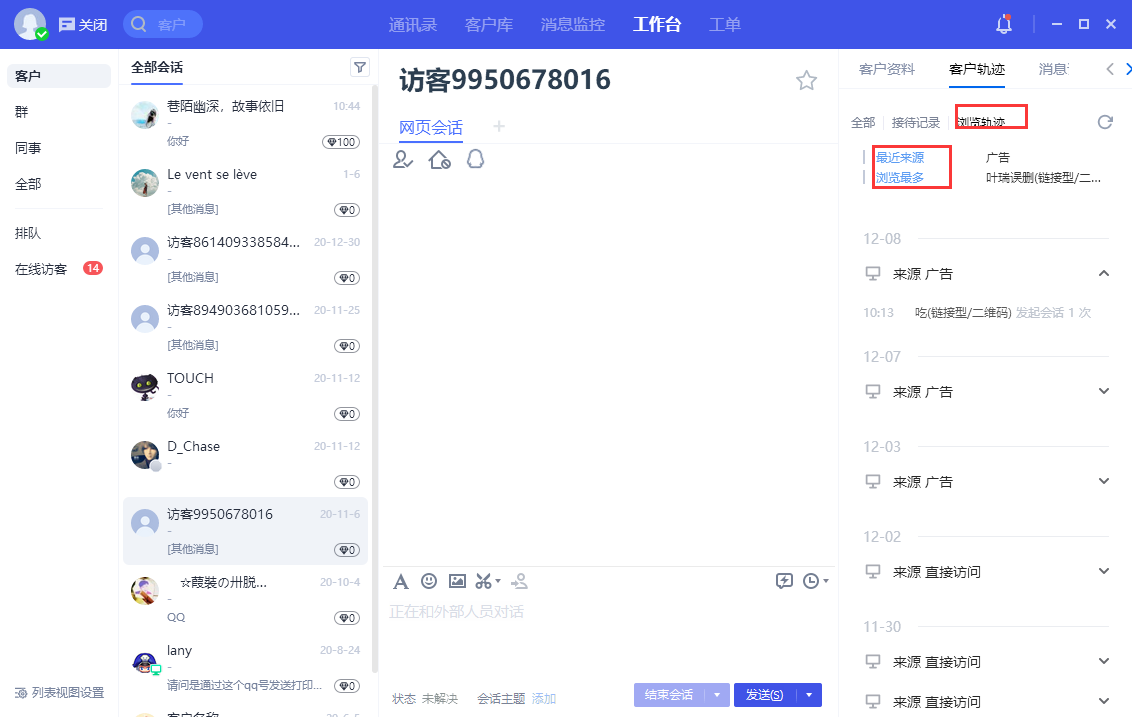Click the user avatar in title bar
Image resolution: width=1132 pixels, height=717 pixels.
coord(30,24)
